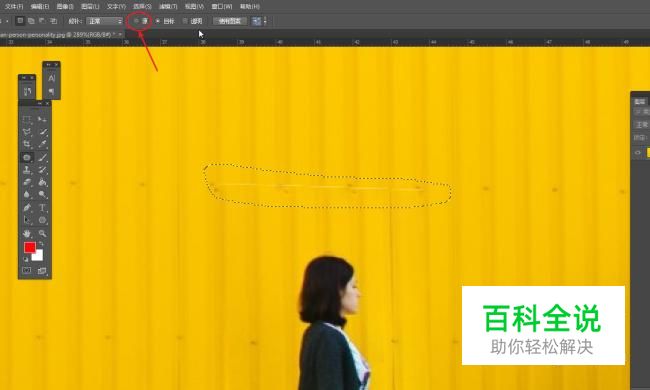The height and width of the screenshot is (390, 650).
Task: Select the Hand tool
Action: 27,233
